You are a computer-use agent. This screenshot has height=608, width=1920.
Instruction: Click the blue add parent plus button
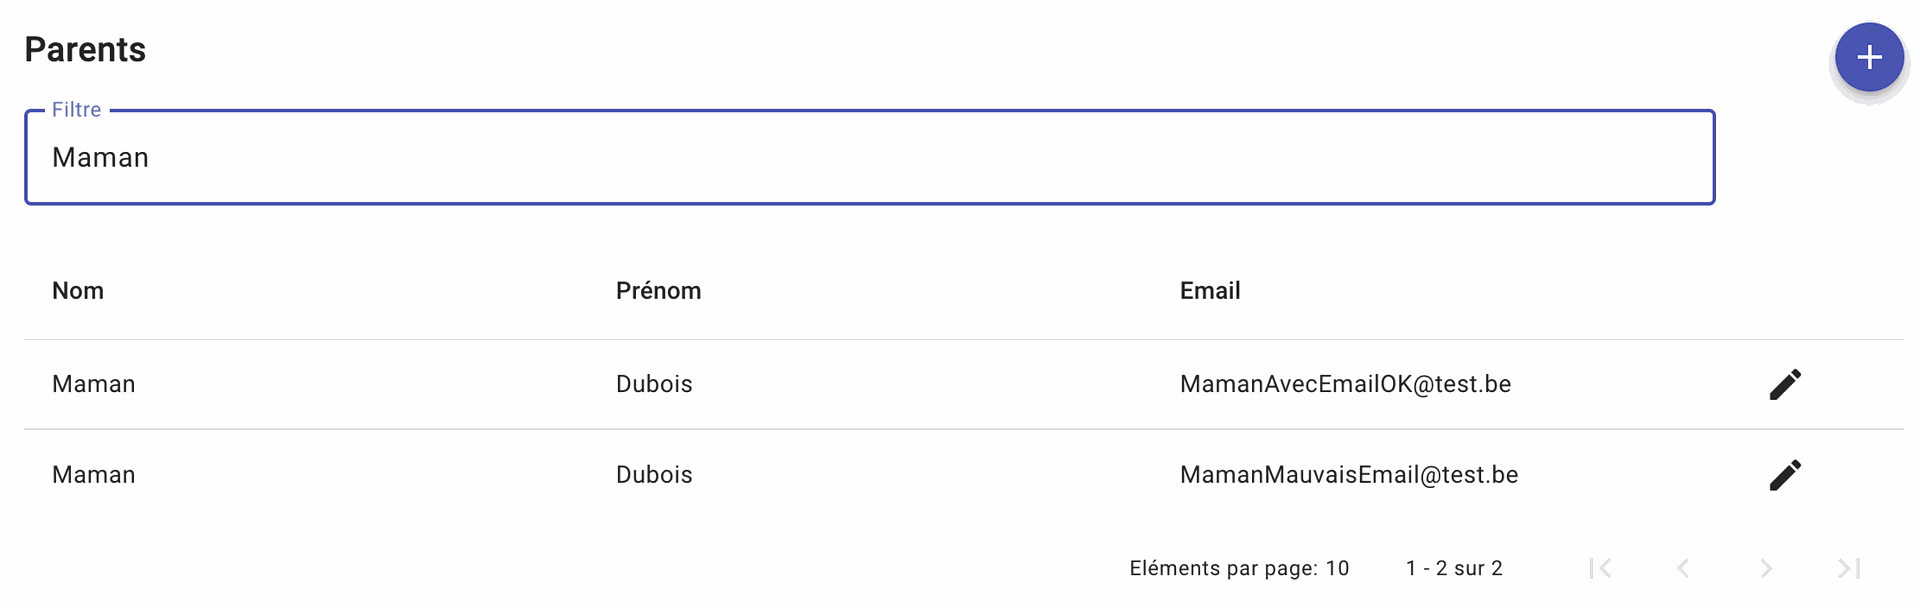(1868, 58)
